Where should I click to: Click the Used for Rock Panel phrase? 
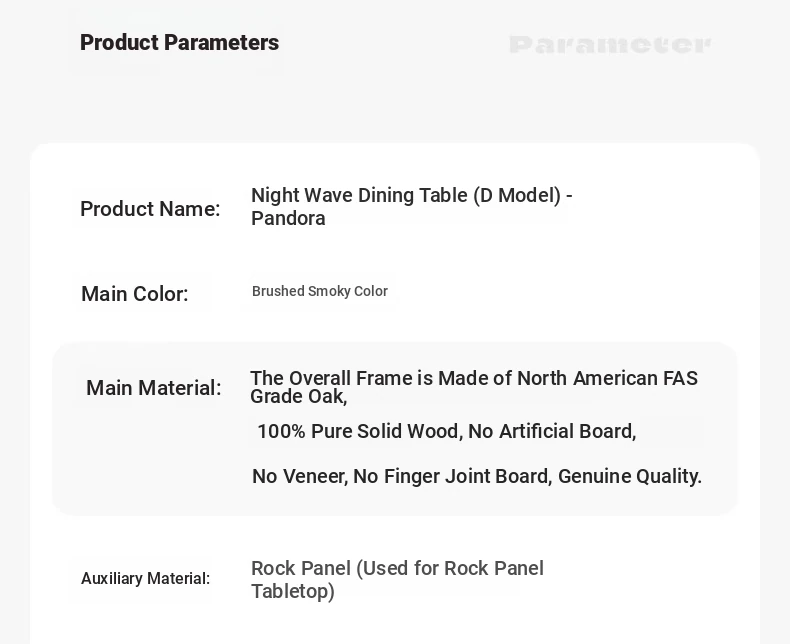pyautogui.click(x=450, y=568)
